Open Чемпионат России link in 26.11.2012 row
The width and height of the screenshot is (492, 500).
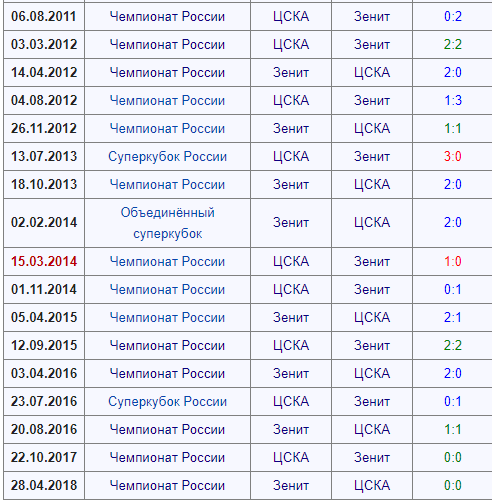(167, 128)
